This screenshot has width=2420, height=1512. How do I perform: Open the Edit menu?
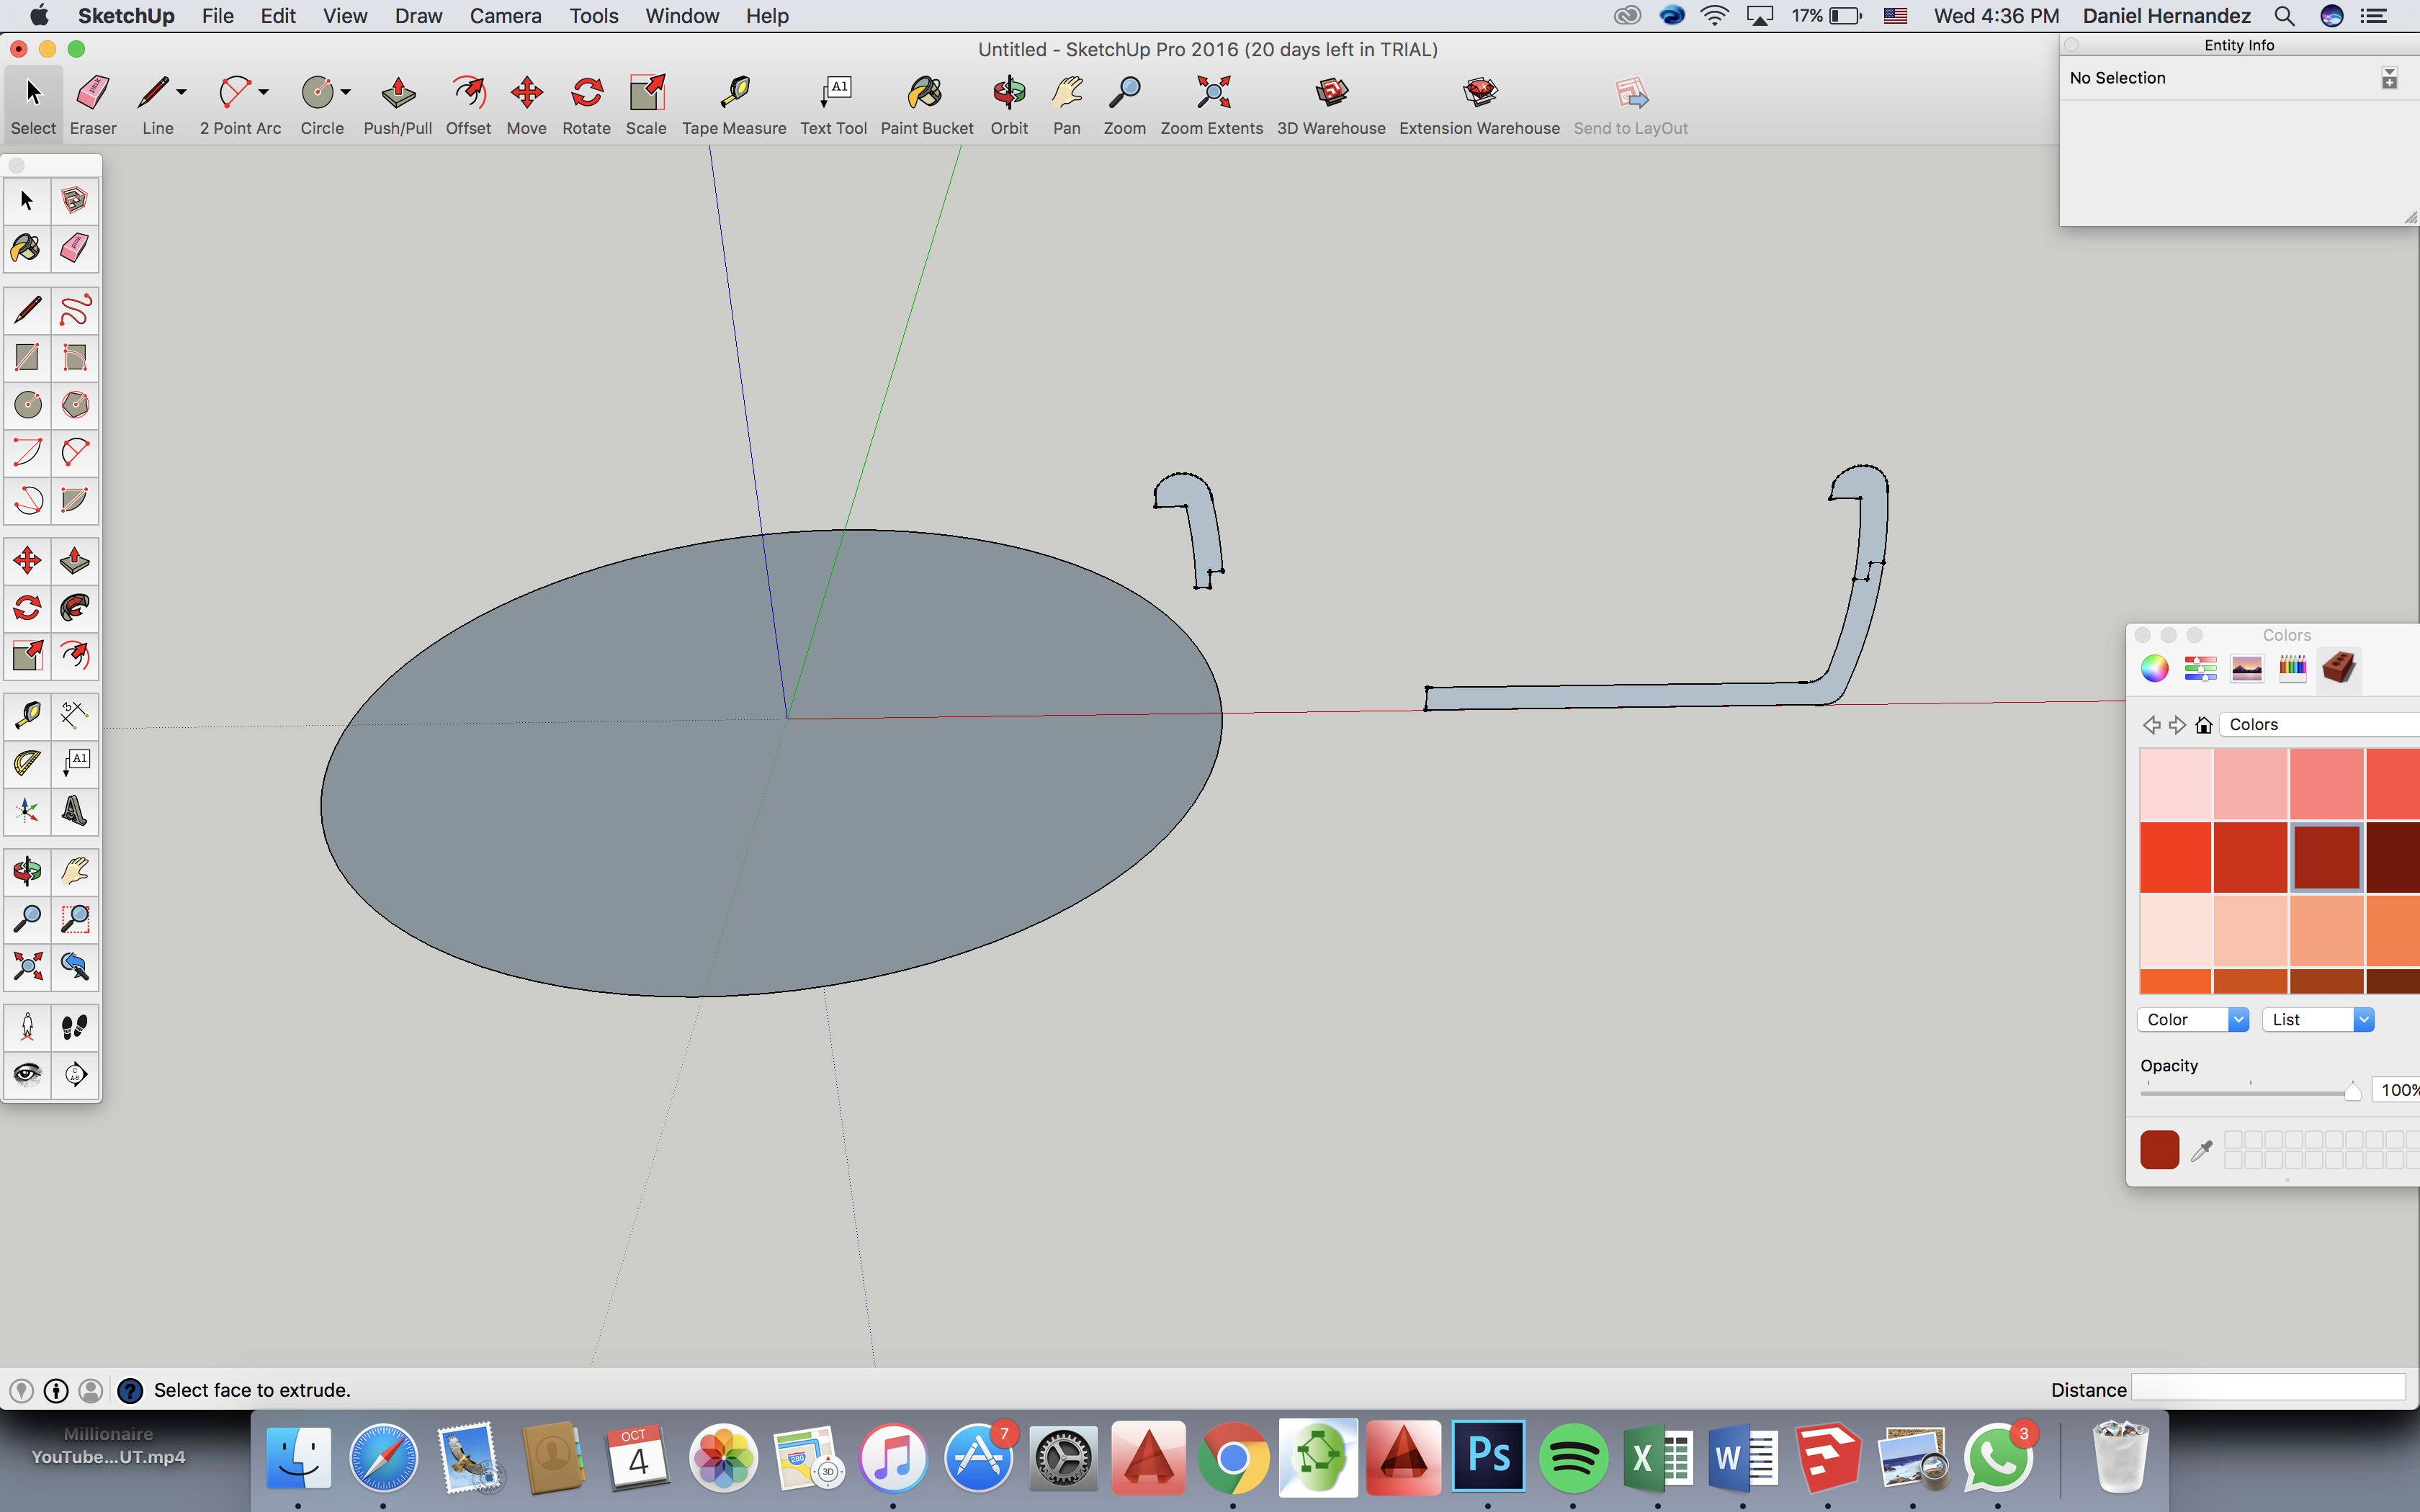278,16
